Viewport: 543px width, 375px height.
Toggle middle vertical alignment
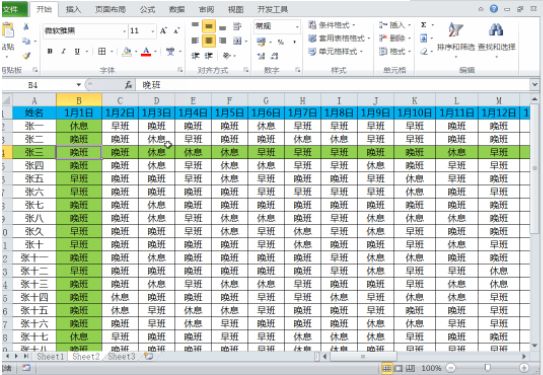click(x=209, y=26)
